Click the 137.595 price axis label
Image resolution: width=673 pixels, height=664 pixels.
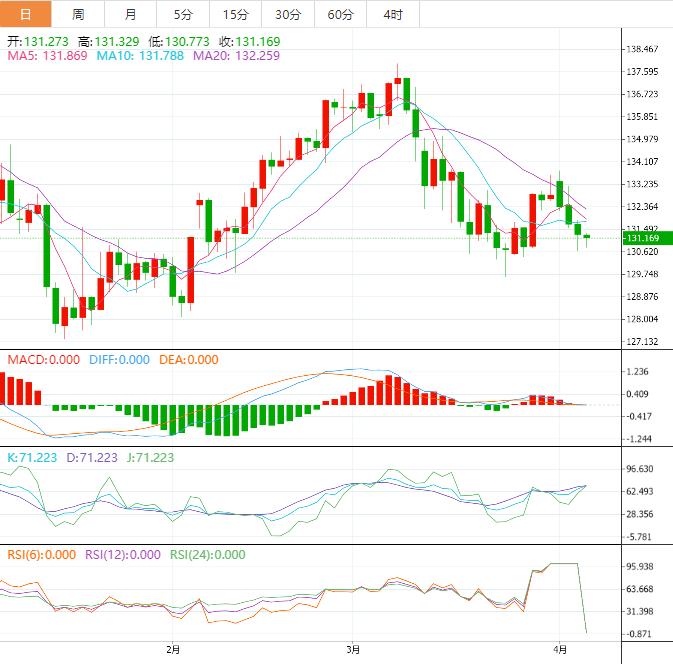[642, 72]
